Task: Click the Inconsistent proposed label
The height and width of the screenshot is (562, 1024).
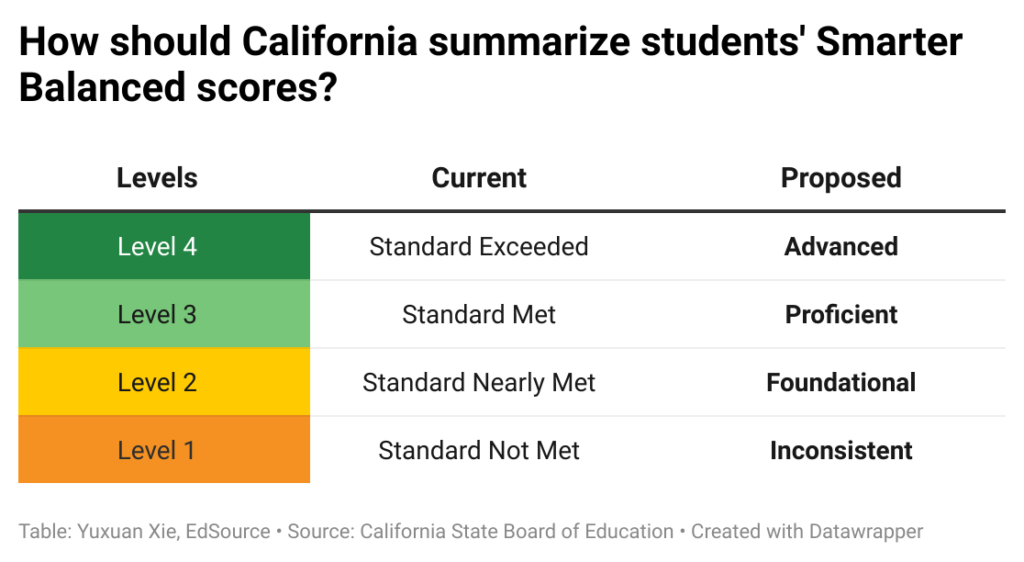Action: click(841, 450)
